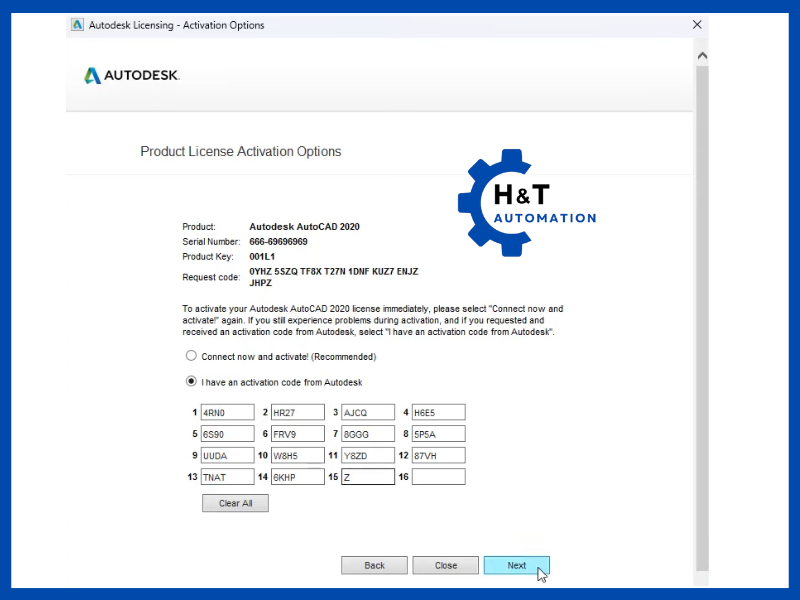Close the Activation Options window
This screenshot has height=600, width=800.
[696, 25]
